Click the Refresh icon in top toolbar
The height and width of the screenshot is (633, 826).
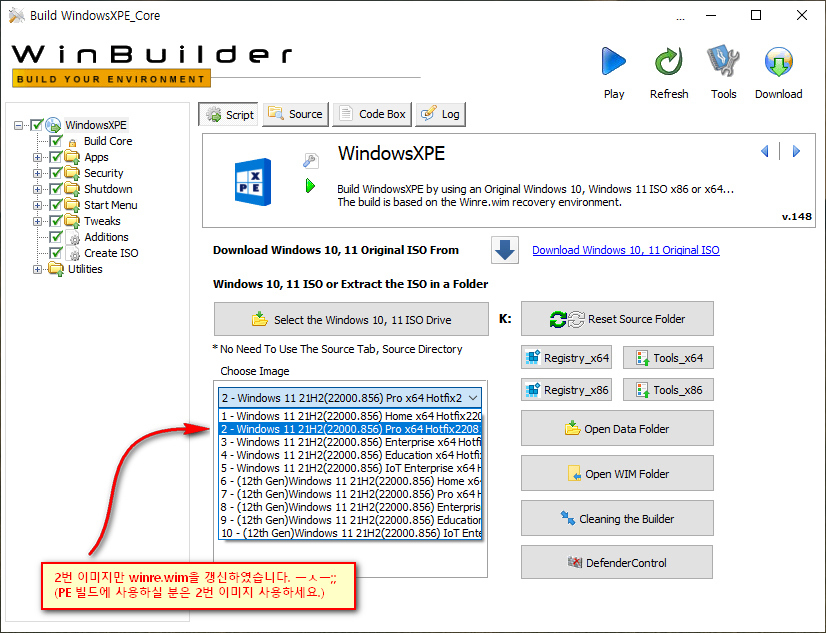[x=668, y=61]
